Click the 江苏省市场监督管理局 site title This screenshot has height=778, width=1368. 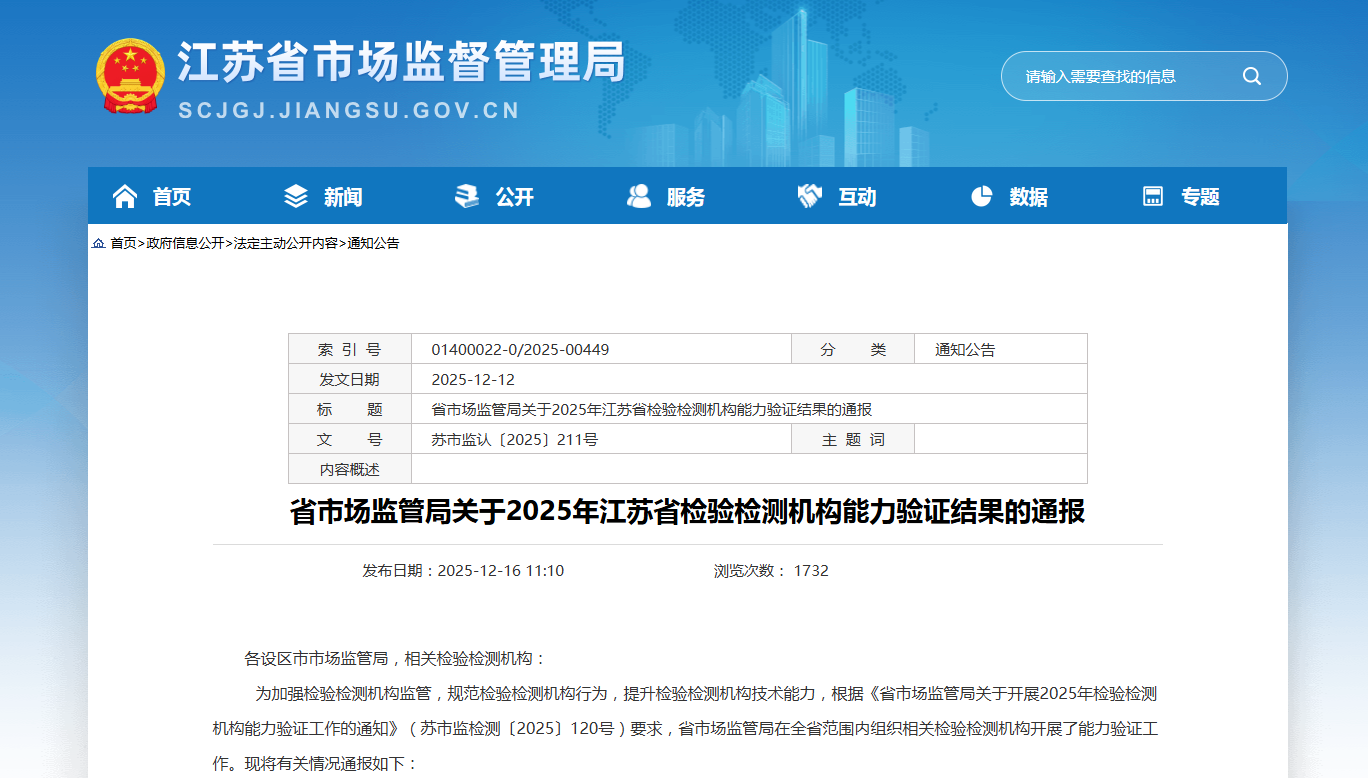(400, 64)
